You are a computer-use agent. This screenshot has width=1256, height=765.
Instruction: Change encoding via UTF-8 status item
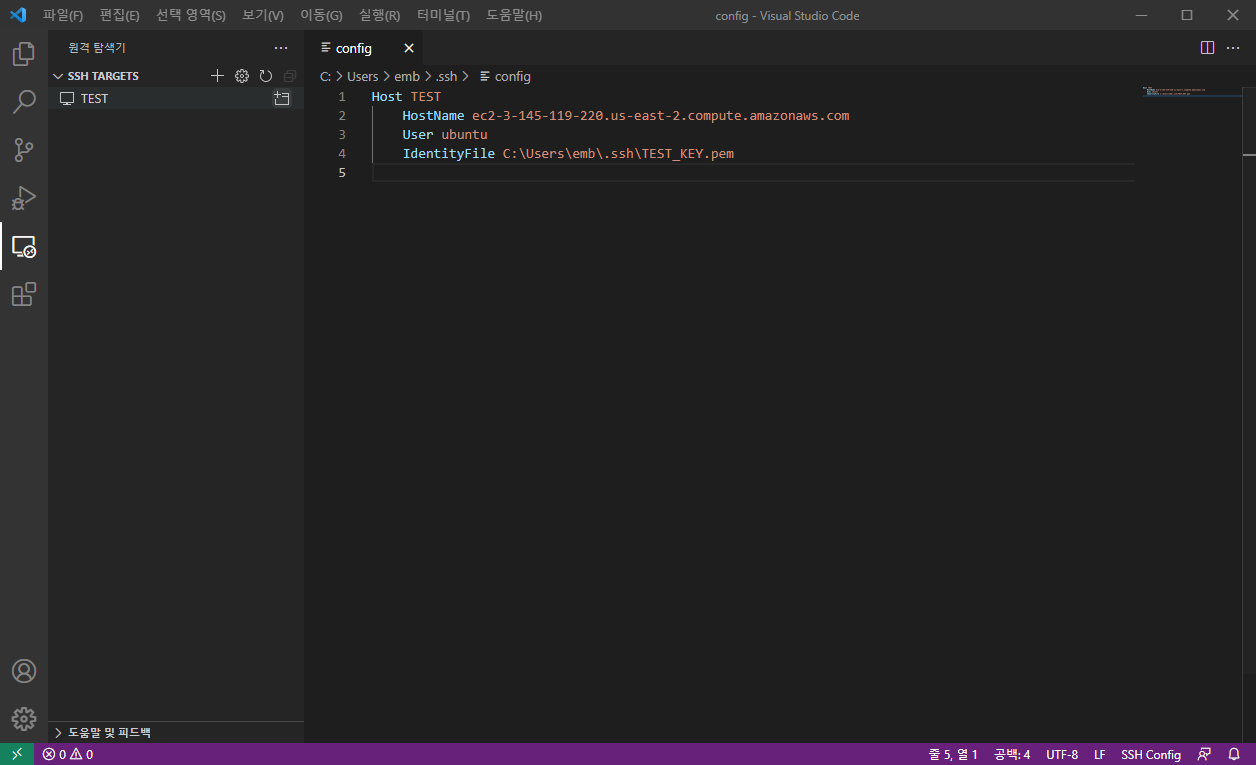(1062, 754)
